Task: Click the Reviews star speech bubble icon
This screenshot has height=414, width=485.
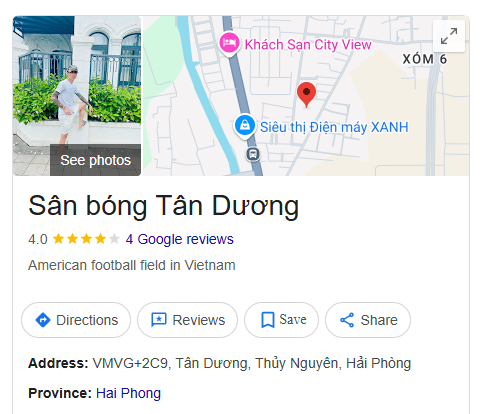Action: (x=159, y=320)
